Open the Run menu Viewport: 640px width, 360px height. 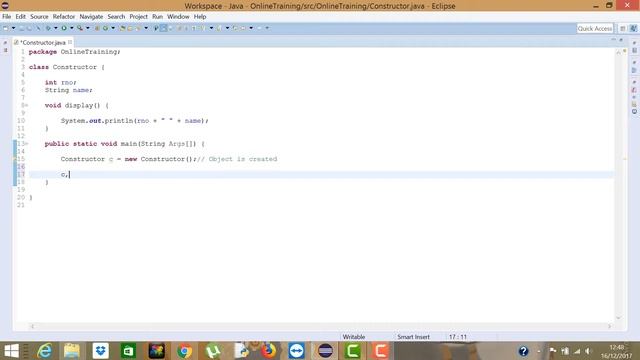click(x=157, y=17)
